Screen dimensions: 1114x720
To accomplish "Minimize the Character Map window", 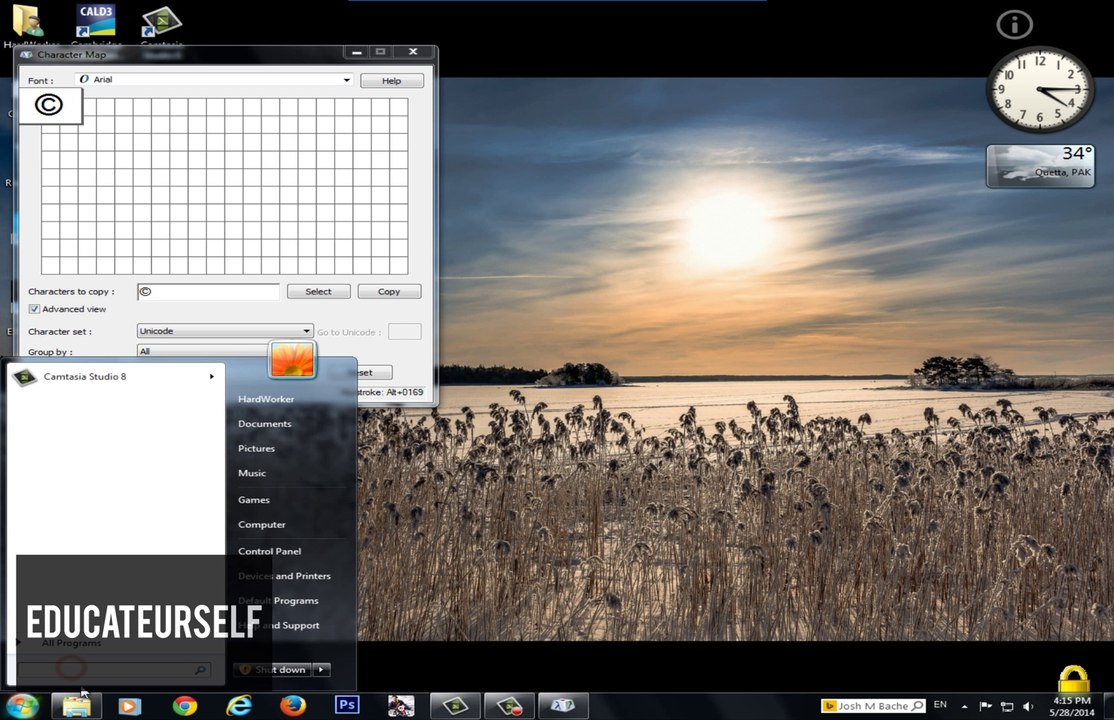I will click(357, 52).
